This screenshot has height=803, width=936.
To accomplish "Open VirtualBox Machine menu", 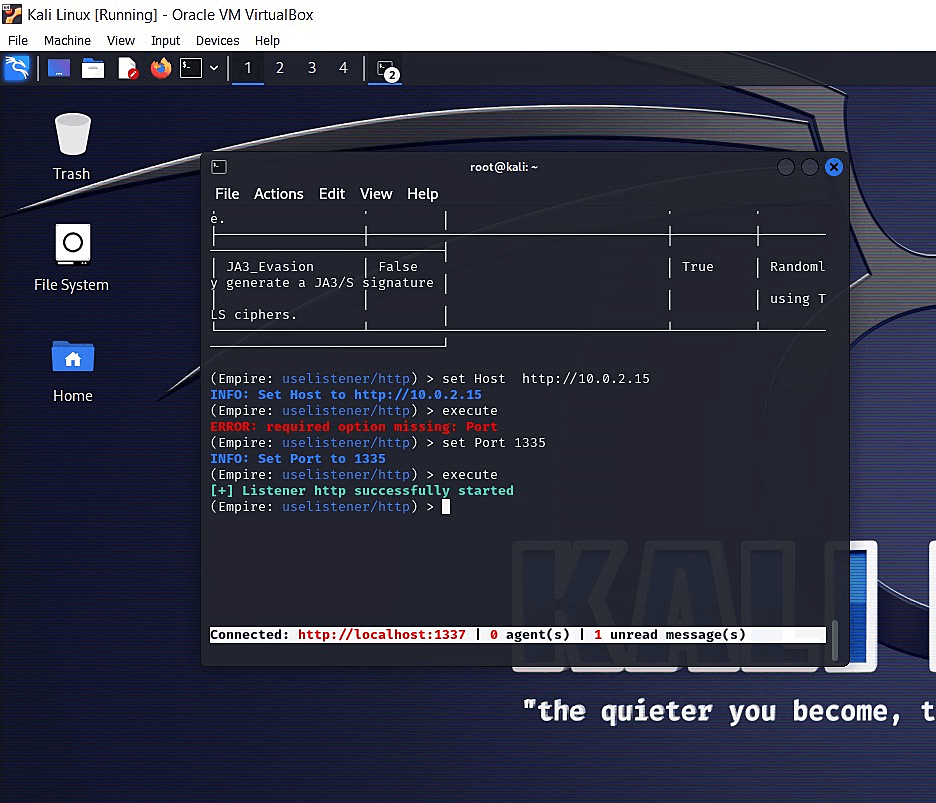I will [x=67, y=41].
